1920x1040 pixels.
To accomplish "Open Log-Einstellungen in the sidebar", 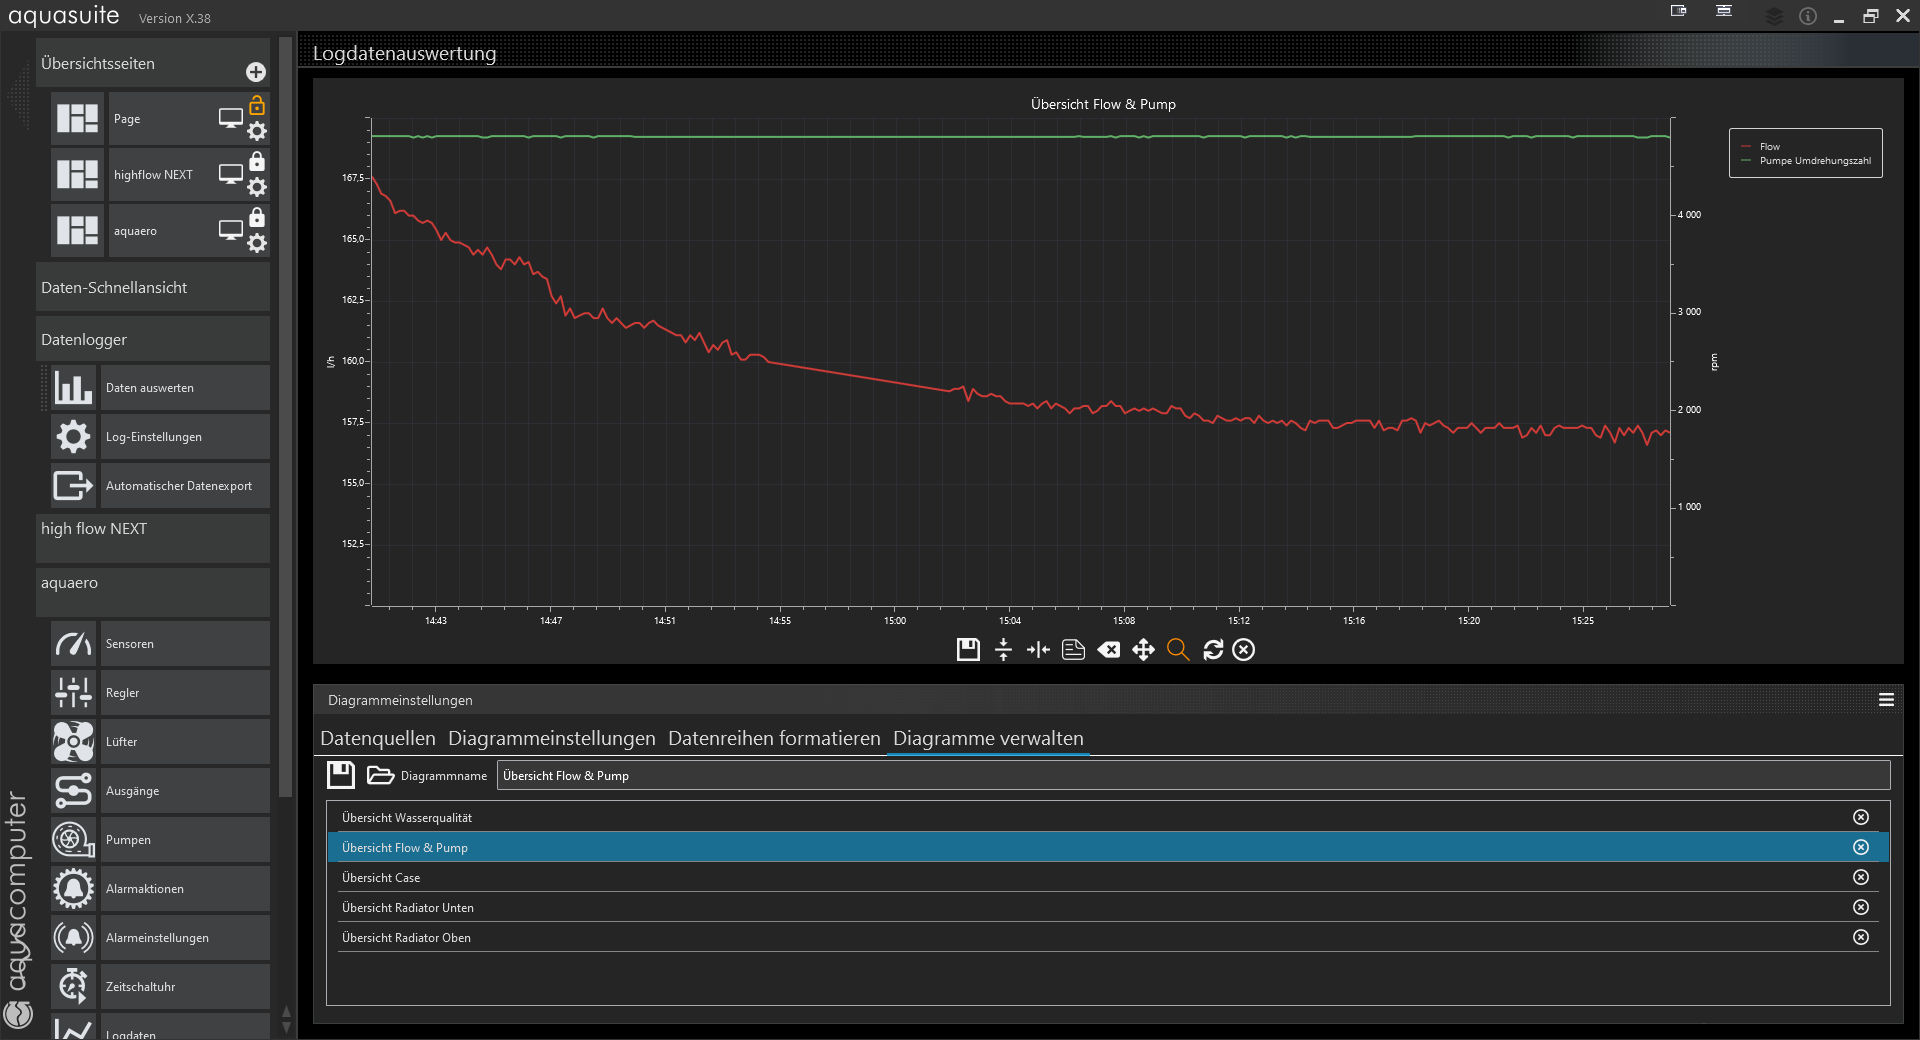I will (154, 437).
